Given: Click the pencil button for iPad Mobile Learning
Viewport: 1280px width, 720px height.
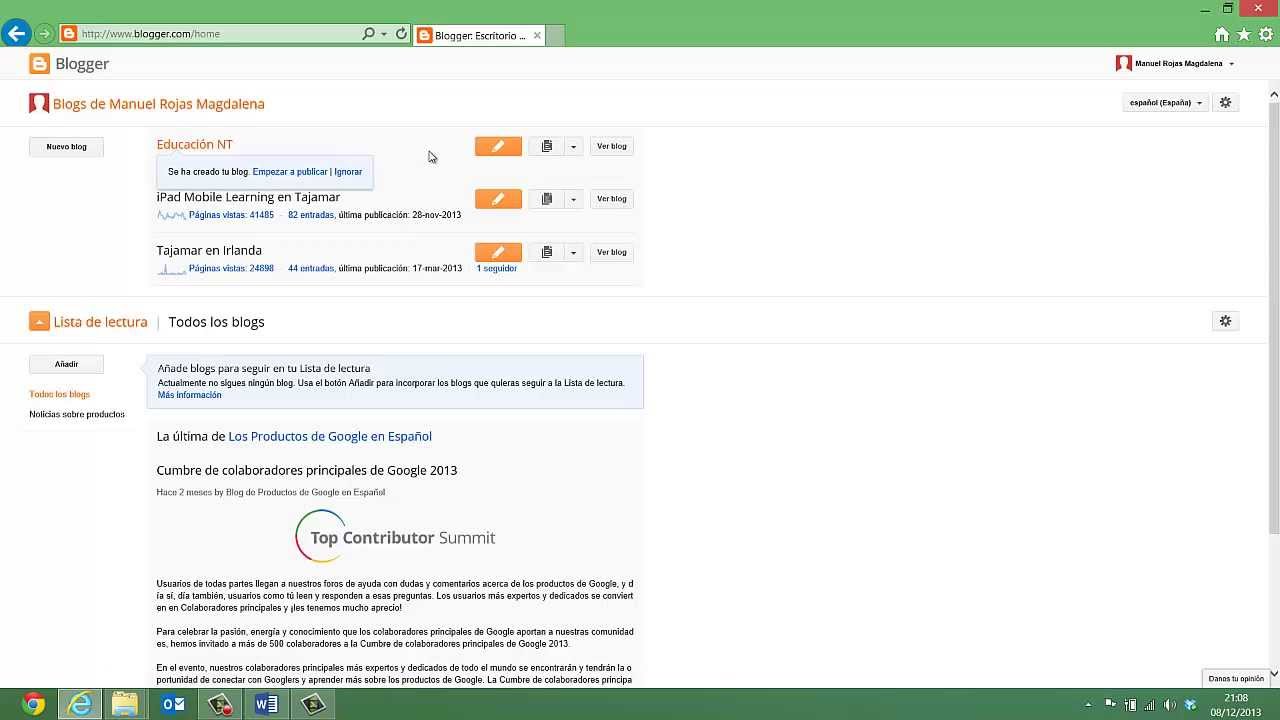Looking at the screenshot, I should coord(498,199).
